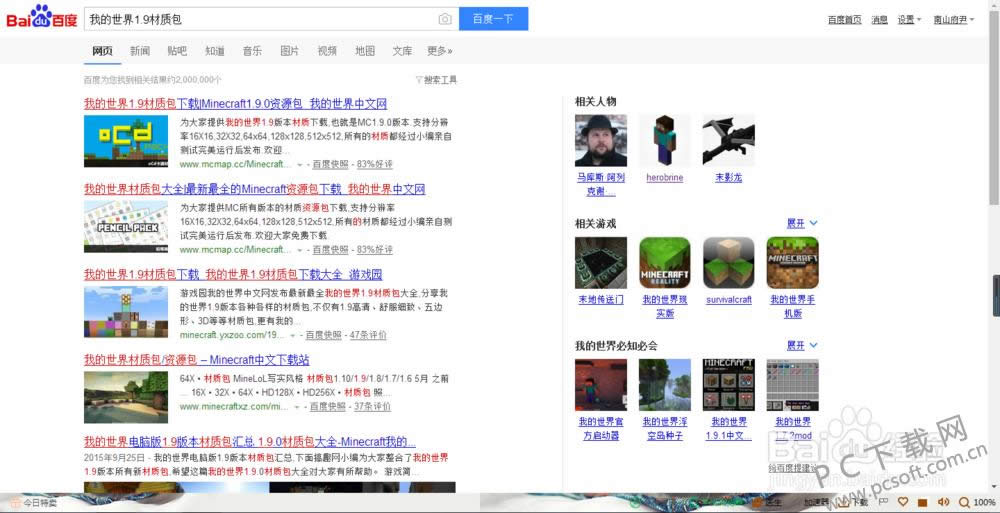Open Minecraft中文下载站 result link
Screen dimensions: 1000x513
click(x=196, y=360)
